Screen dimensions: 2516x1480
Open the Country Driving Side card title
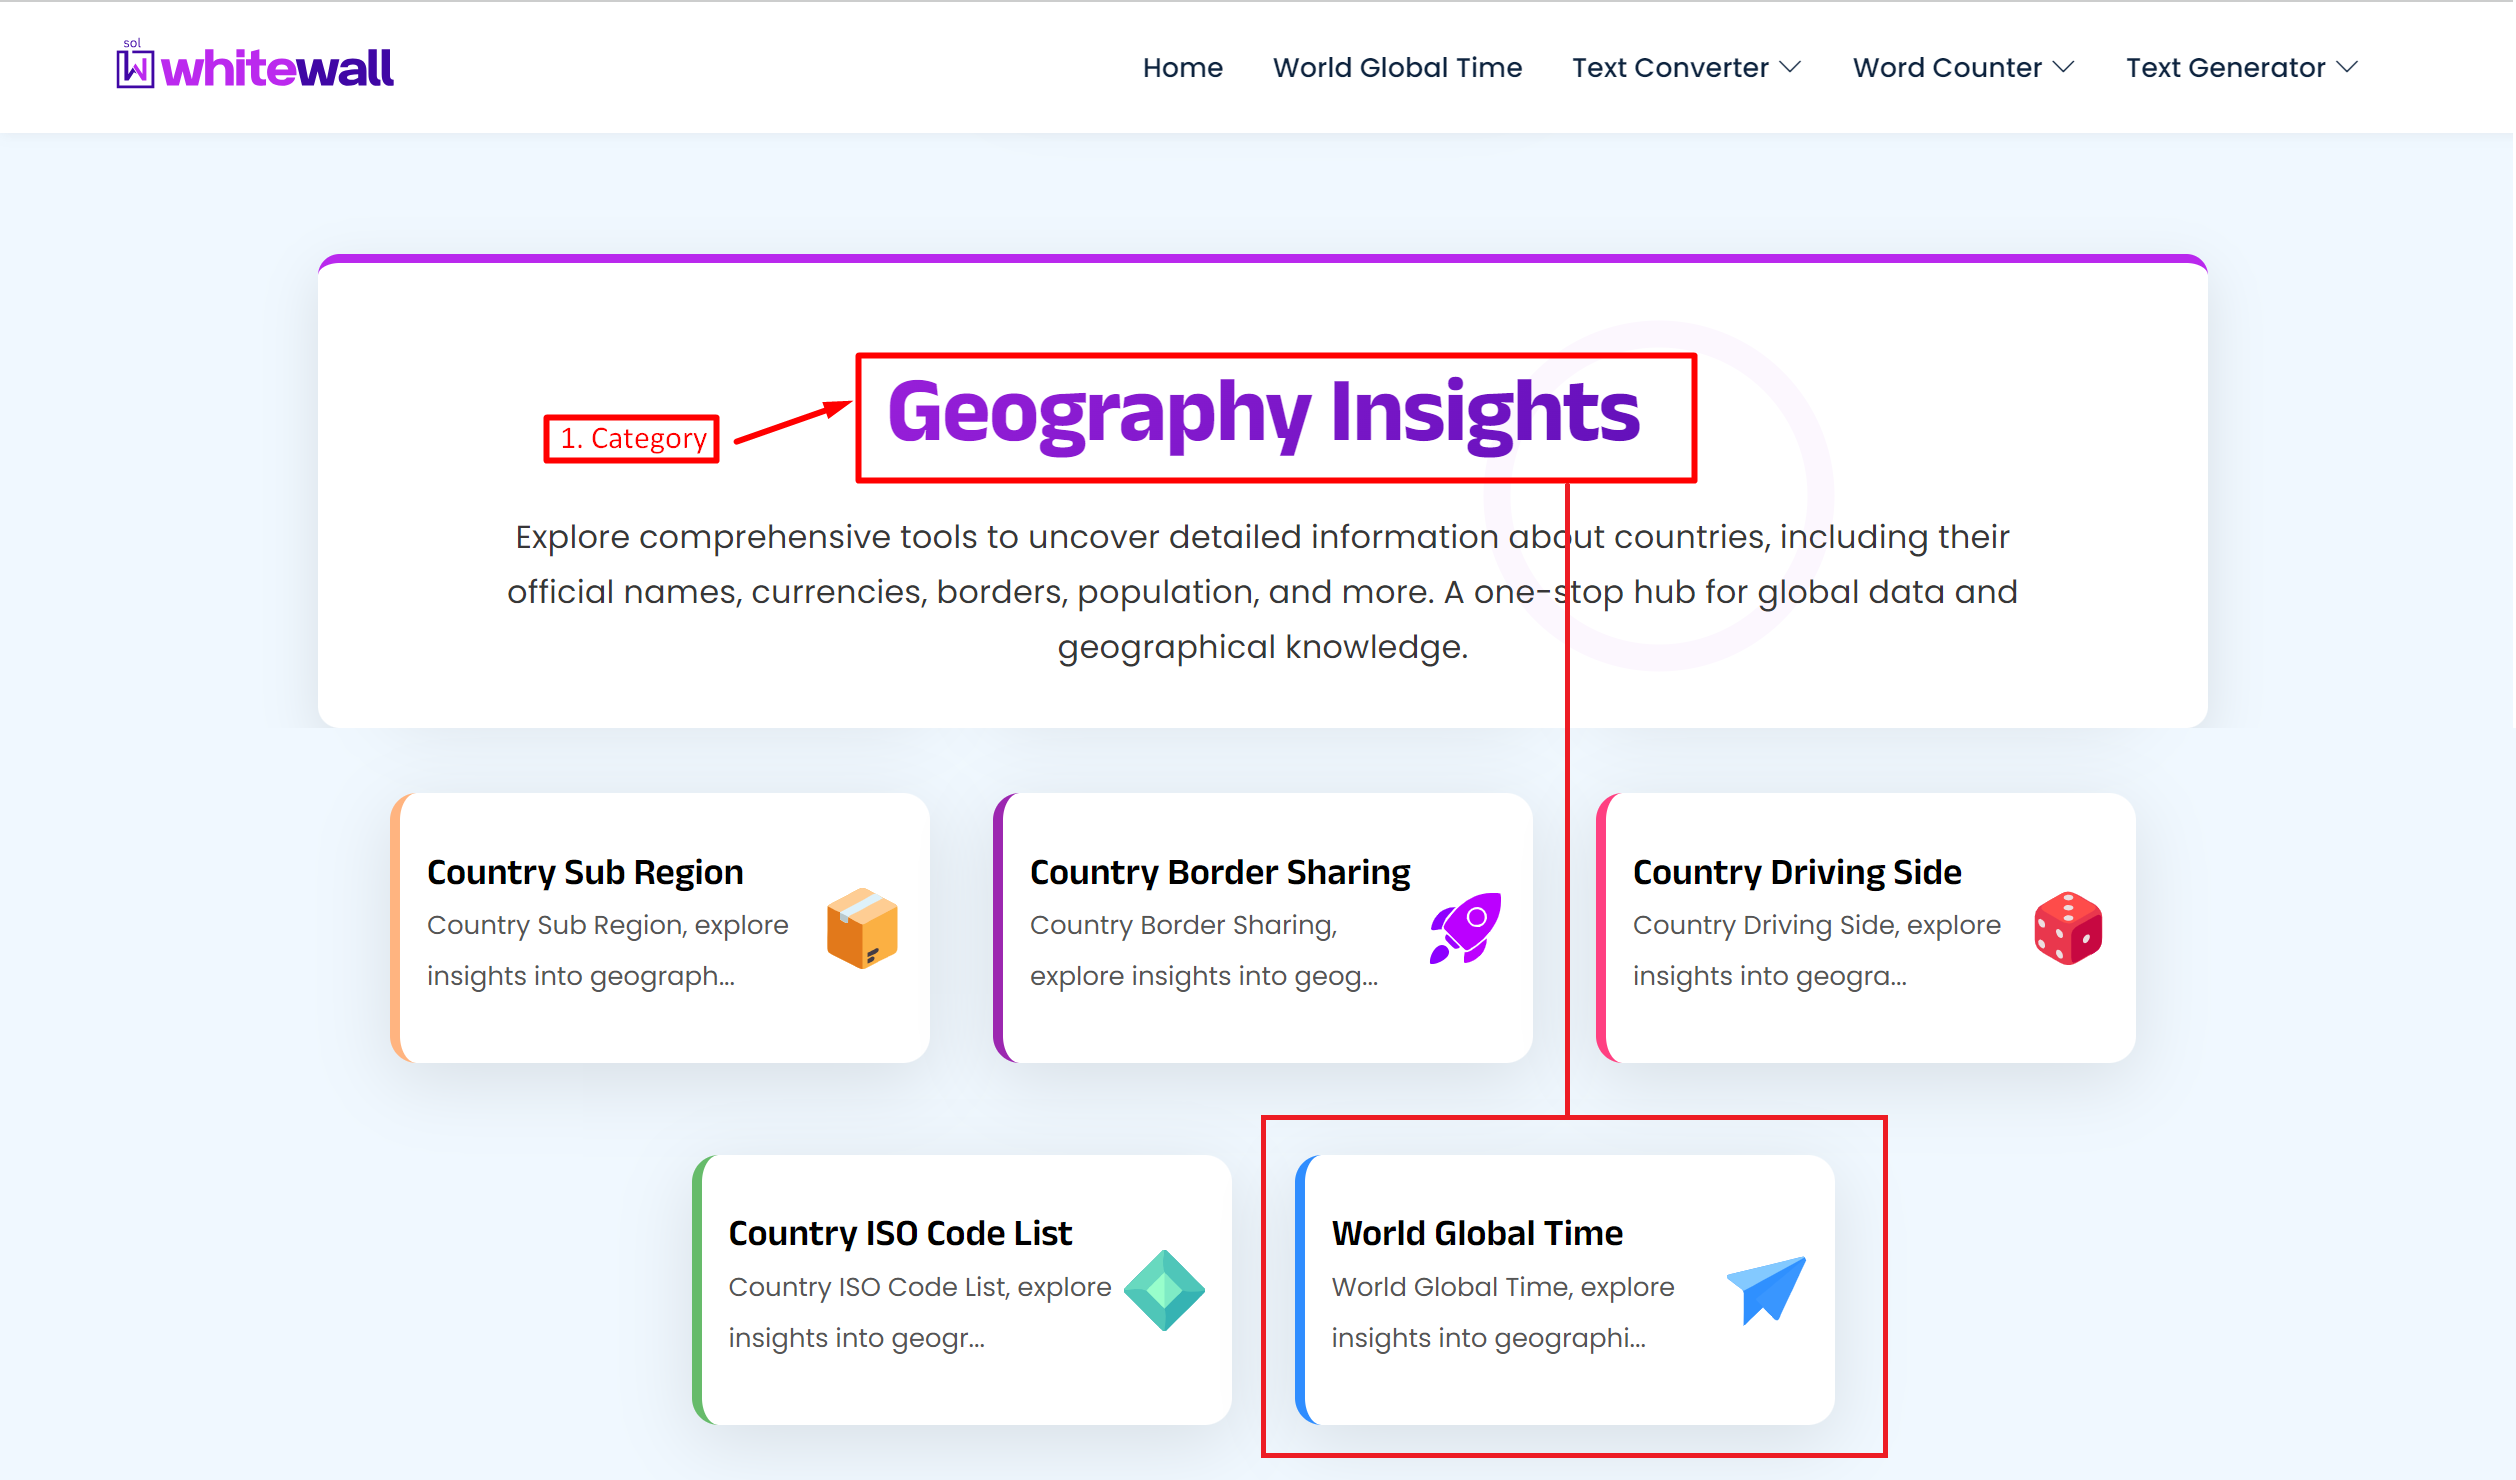click(1796, 872)
